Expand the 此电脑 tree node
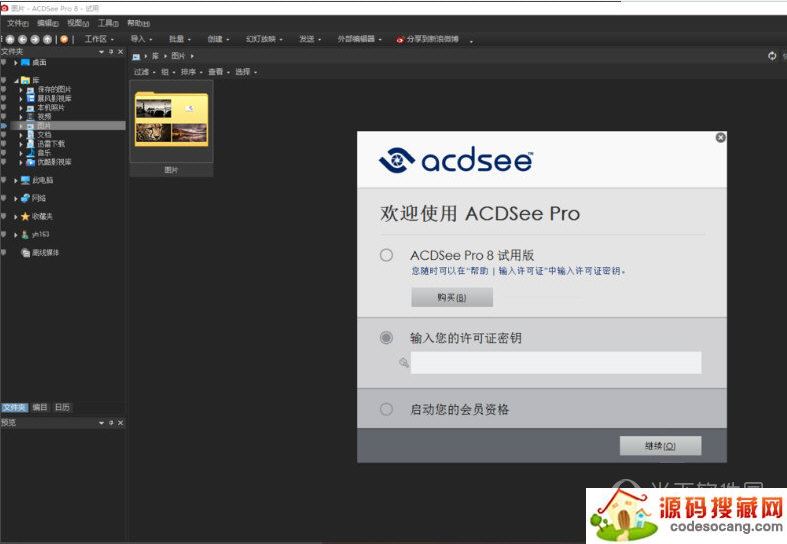 [x=16, y=180]
